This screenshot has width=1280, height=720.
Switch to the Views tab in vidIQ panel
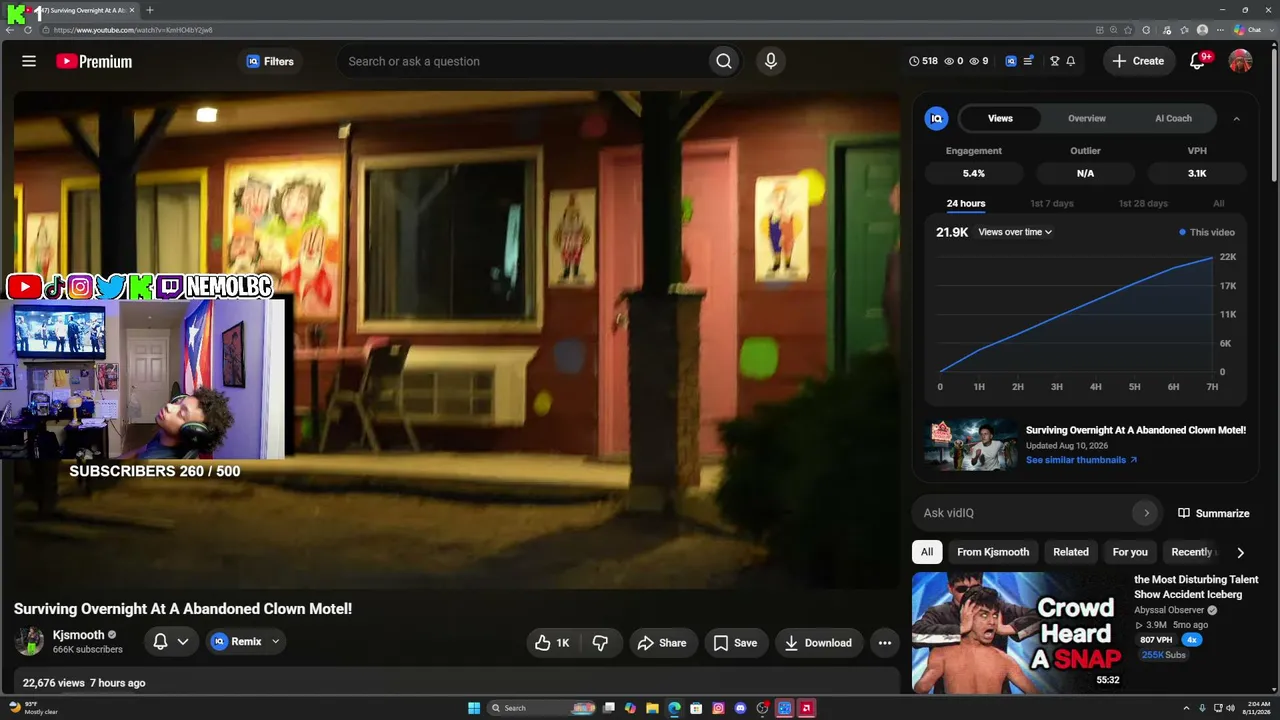tap(1000, 118)
